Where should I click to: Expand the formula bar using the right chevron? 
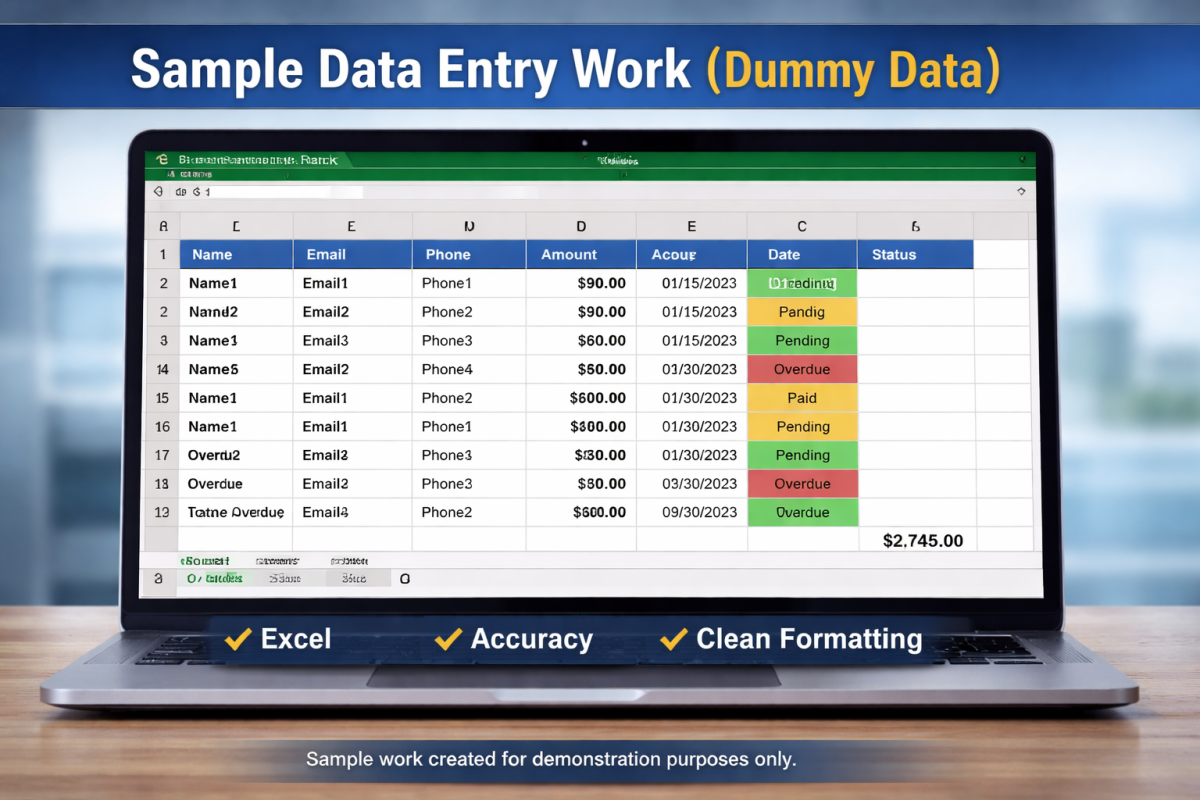tap(1021, 191)
